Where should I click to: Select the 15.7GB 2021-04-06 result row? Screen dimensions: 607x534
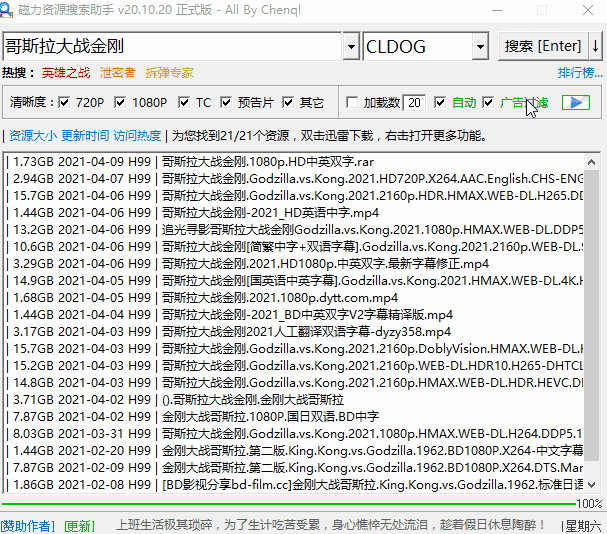point(295,196)
